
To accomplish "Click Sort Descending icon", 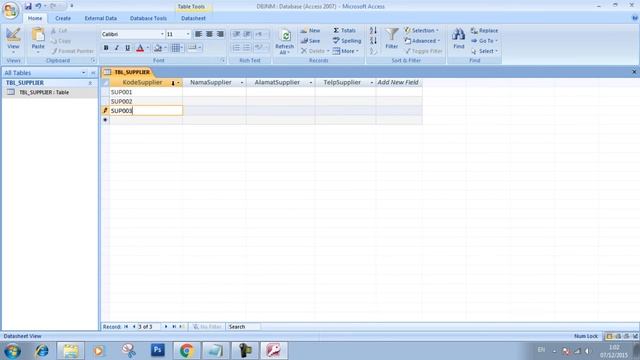I will click(373, 41).
